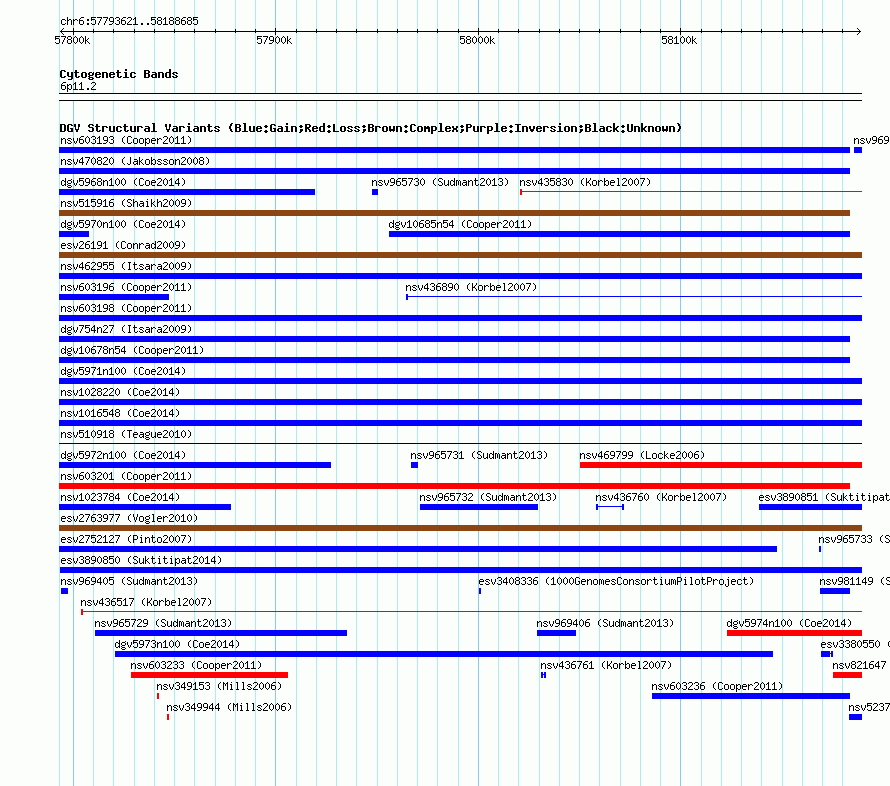The image size is (890, 786).
Task: Open the dgv5971n100 (Coe2014) label
Action: pyautogui.click(x=123, y=371)
